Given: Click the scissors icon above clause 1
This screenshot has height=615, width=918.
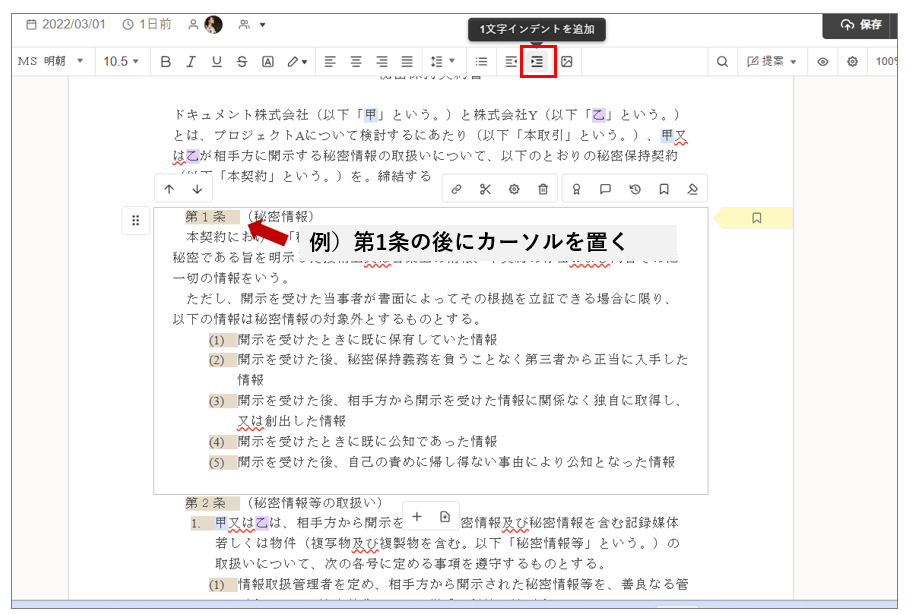Looking at the screenshot, I should 485,189.
